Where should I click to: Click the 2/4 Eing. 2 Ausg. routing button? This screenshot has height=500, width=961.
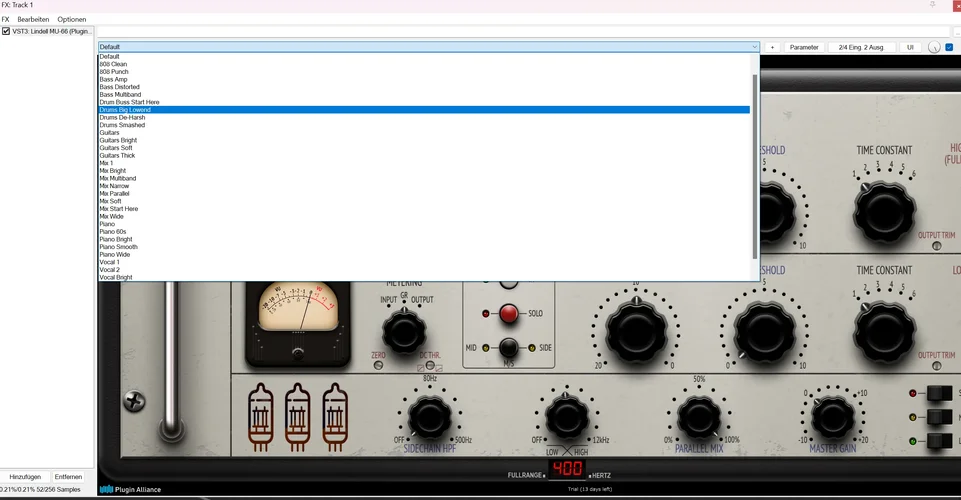861,47
